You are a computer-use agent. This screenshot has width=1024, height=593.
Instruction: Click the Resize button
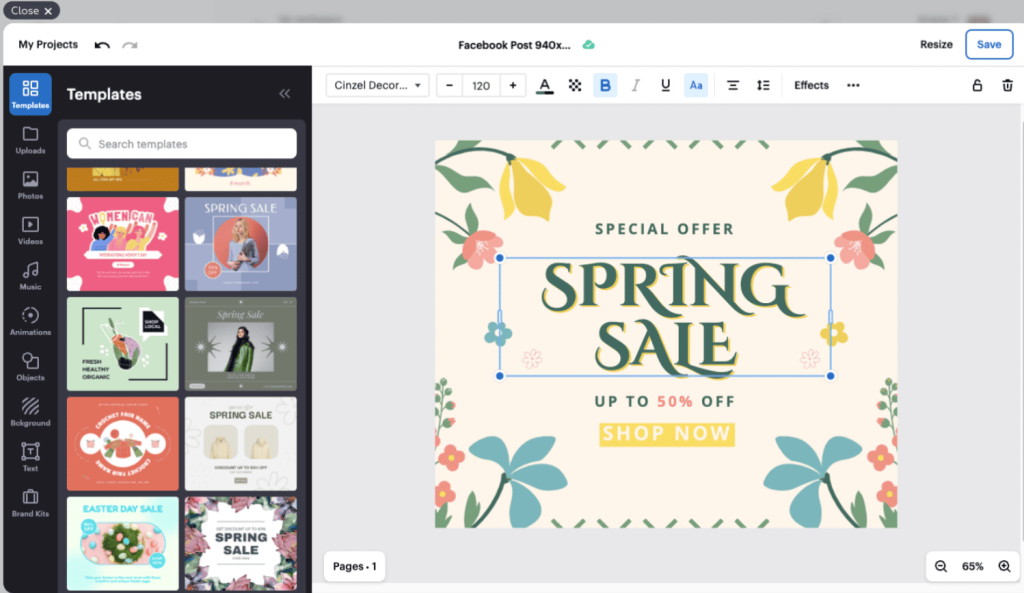[936, 45]
